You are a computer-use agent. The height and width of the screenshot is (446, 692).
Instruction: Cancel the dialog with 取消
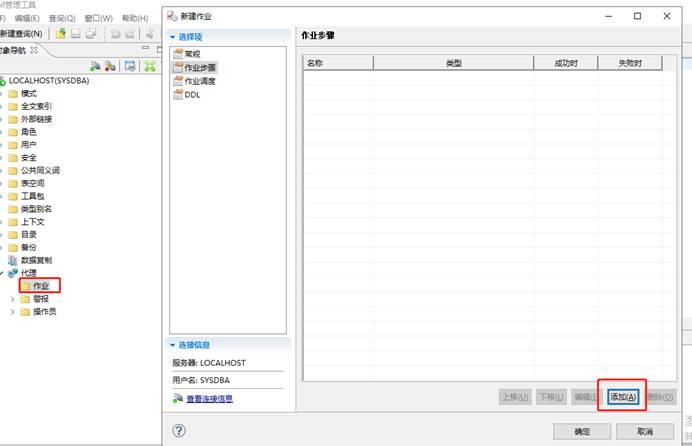click(x=645, y=431)
